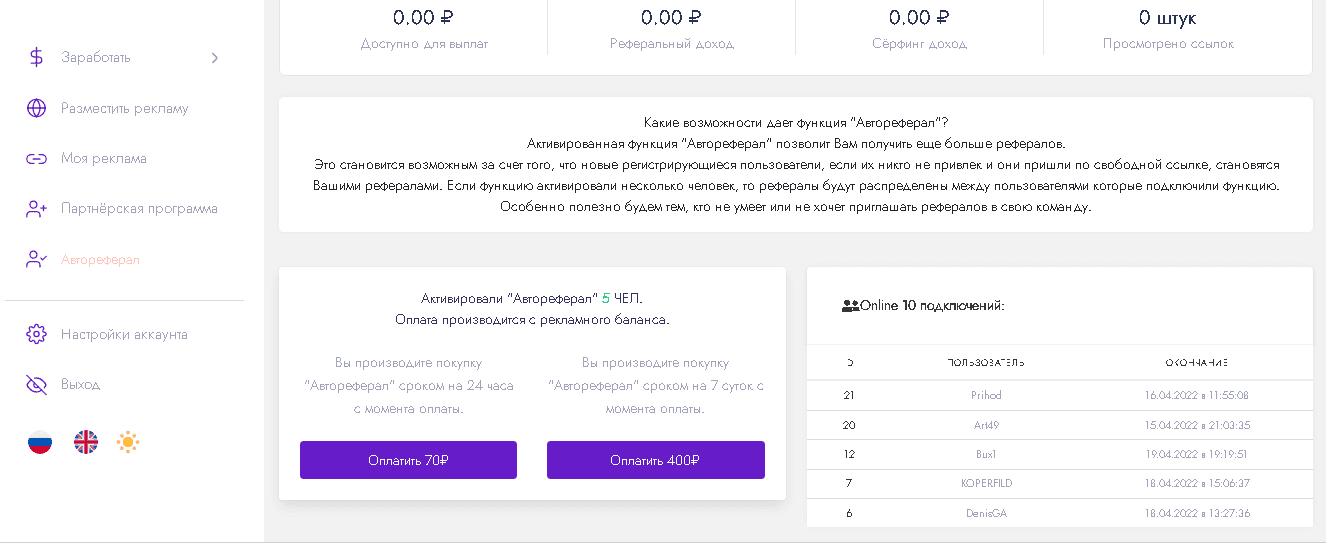Click the crossed-eye icon for Выход
The height and width of the screenshot is (544, 1326).
pos(37,385)
